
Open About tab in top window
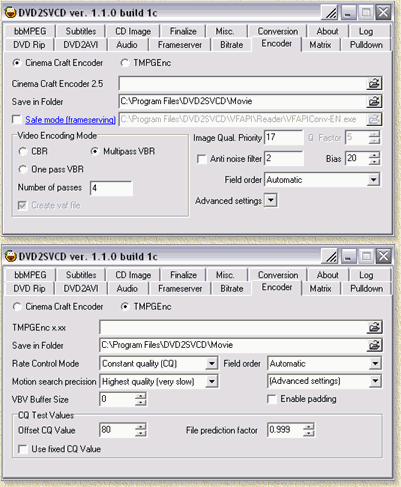pyautogui.click(x=327, y=31)
